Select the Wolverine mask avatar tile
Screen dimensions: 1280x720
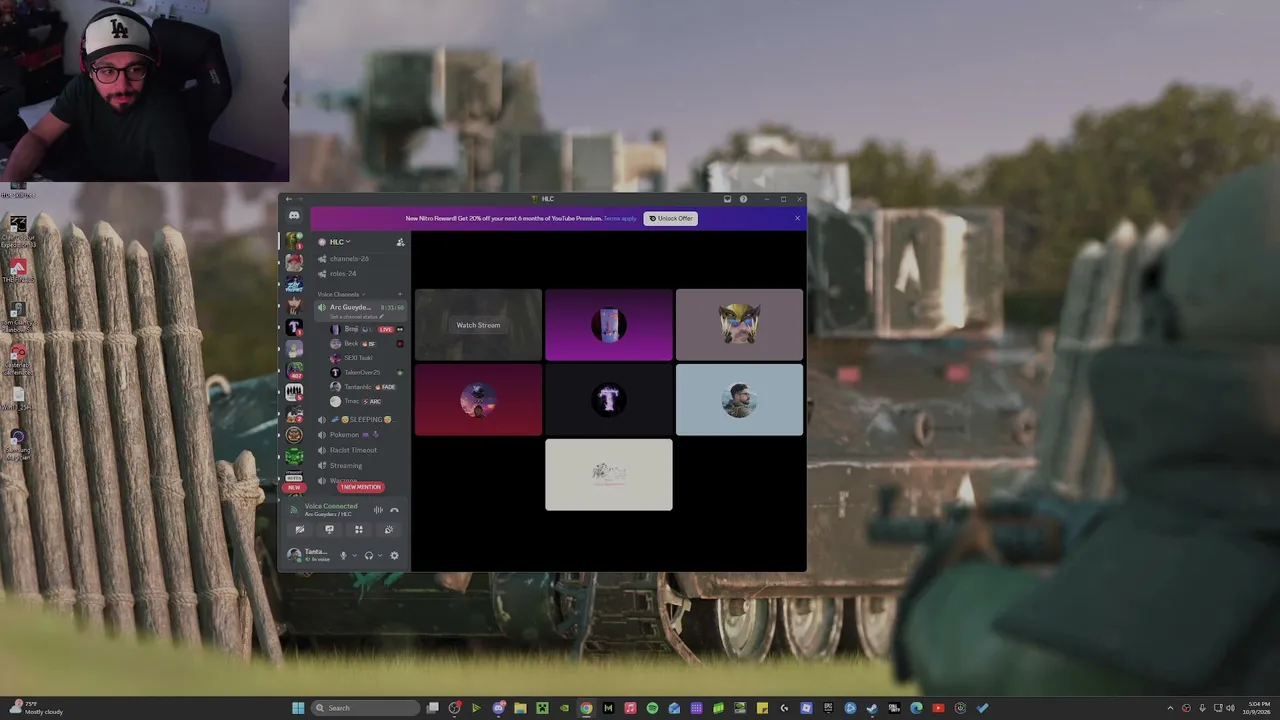pos(739,325)
